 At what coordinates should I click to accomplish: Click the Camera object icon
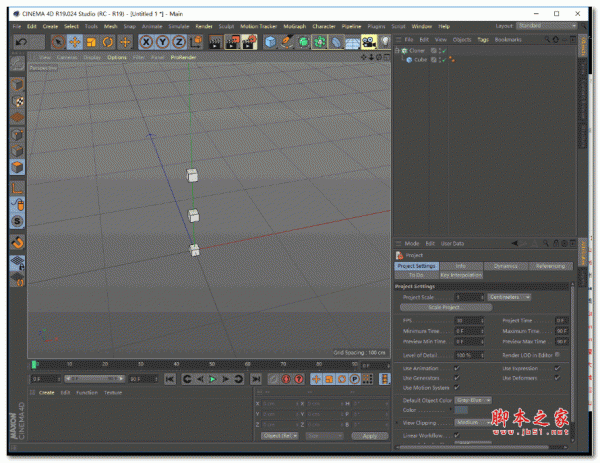click(369, 42)
